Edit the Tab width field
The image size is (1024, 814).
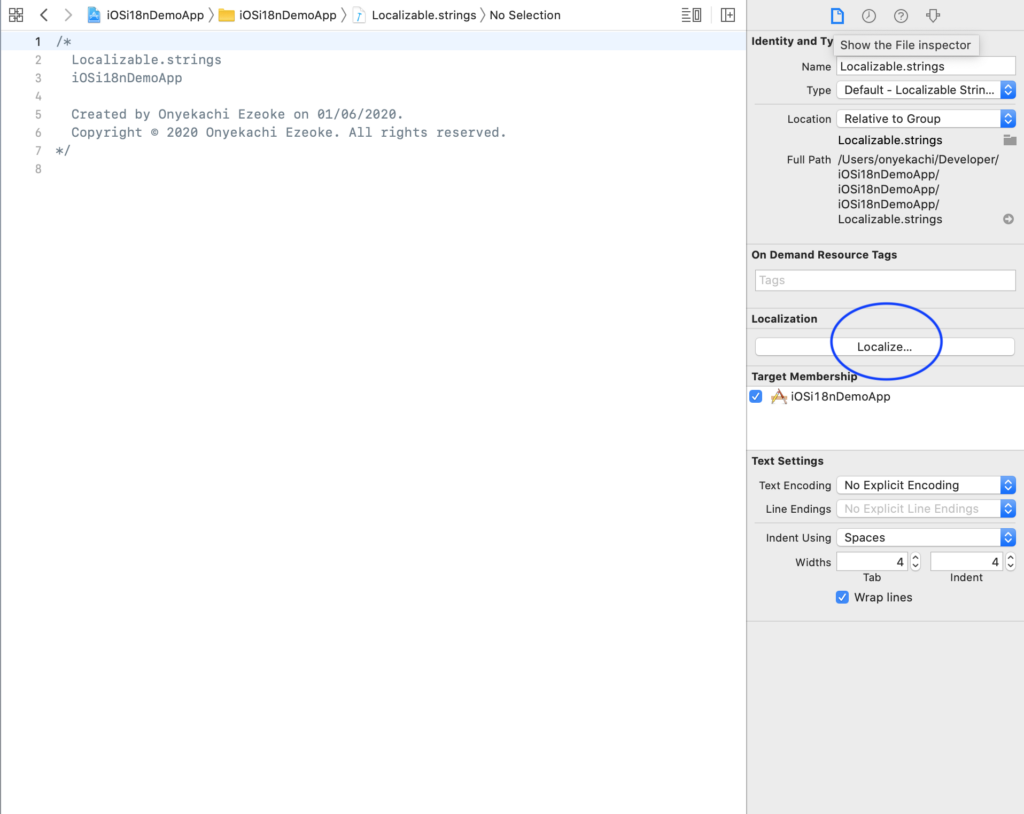[x=872, y=562]
